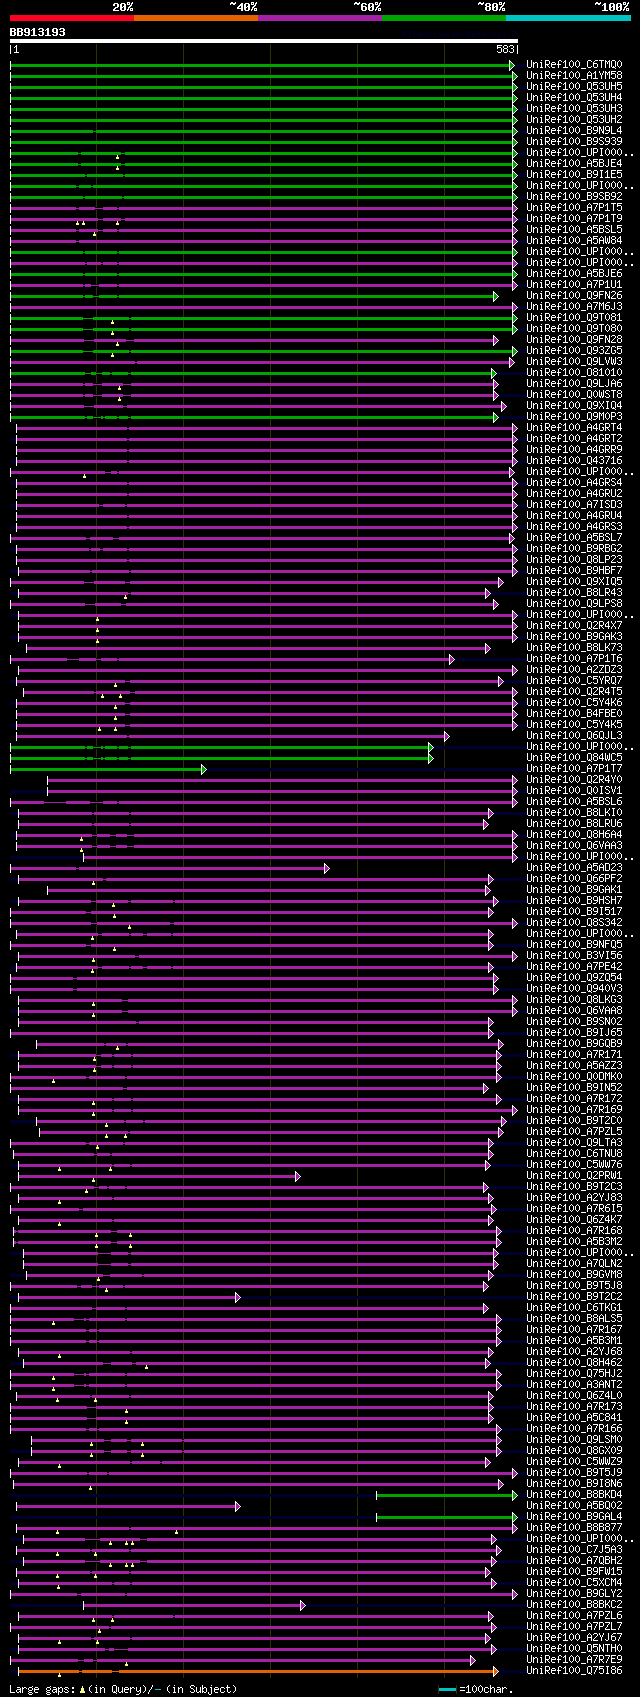Select hit label UniRef100_Q2R4X7

point(574,626)
